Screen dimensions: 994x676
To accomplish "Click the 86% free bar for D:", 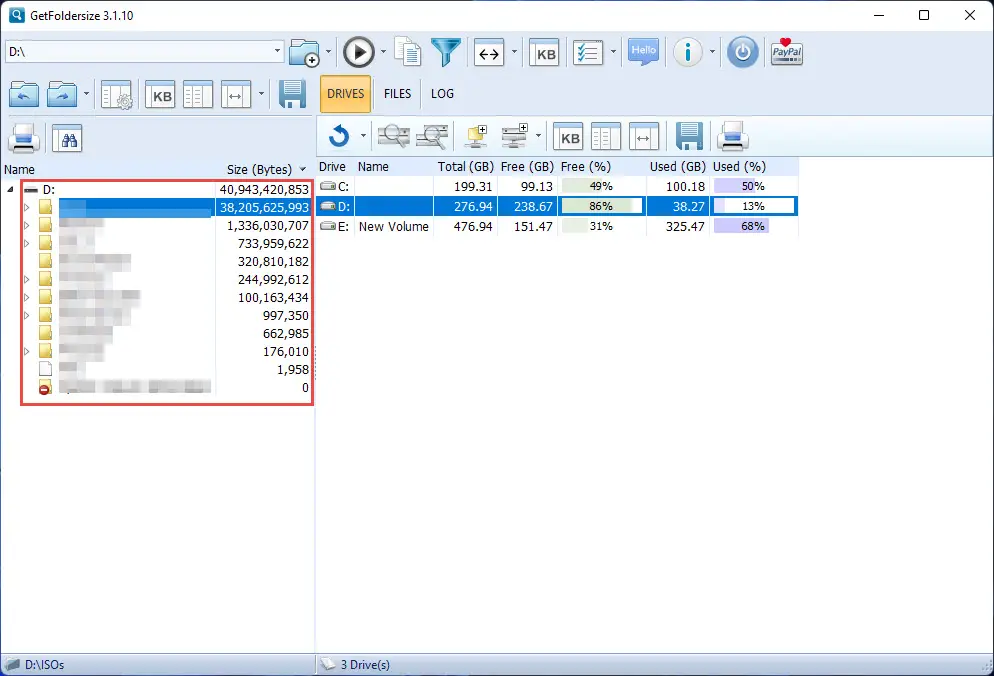I will (601, 206).
